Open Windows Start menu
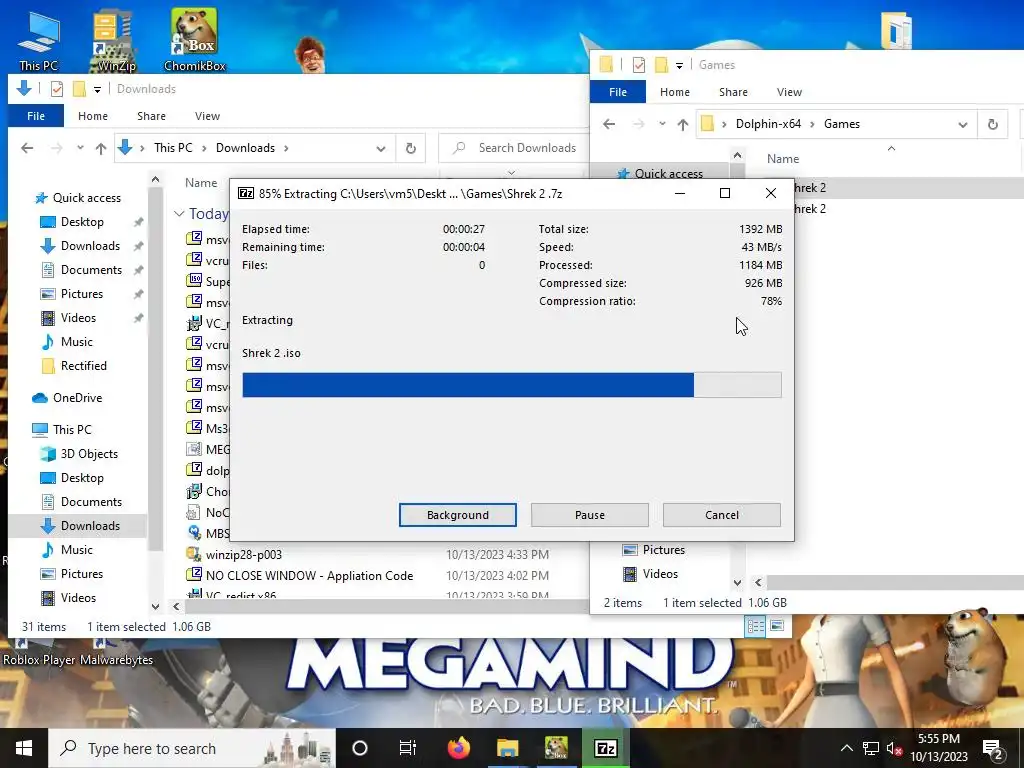1024x768 pixels. coord(24,748)
